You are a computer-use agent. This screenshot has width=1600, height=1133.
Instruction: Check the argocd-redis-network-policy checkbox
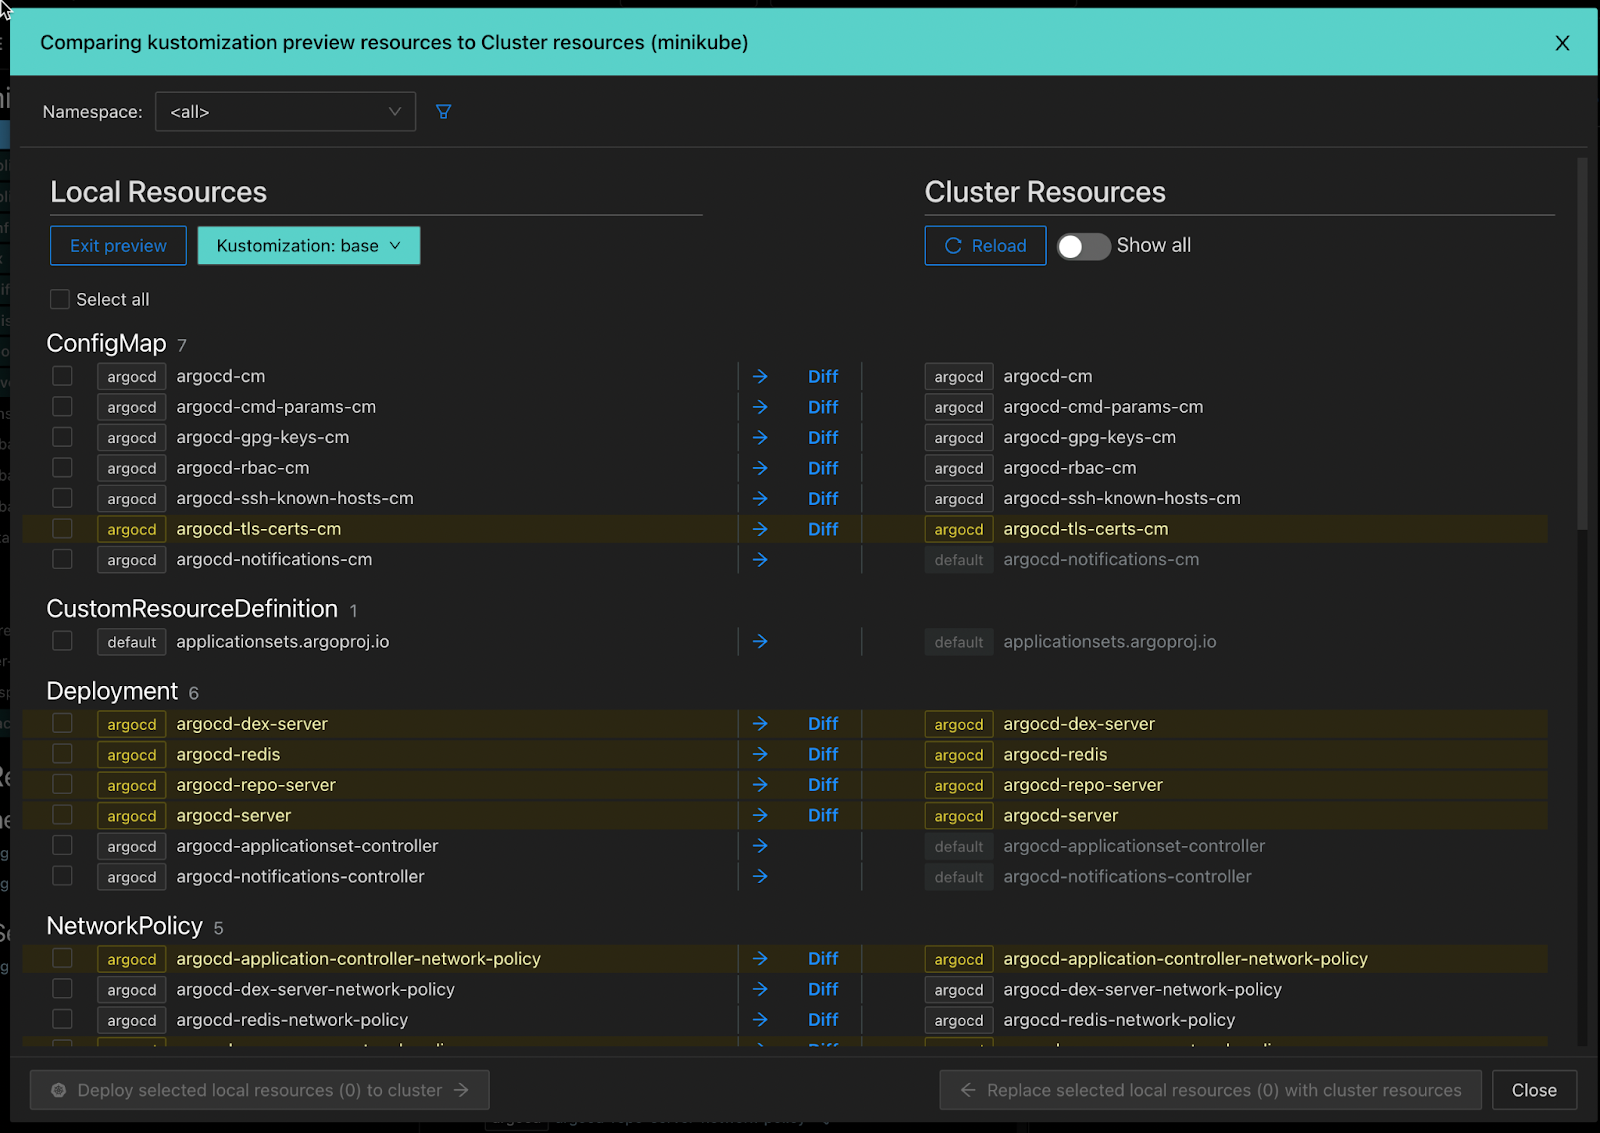tap(62, 1019)
